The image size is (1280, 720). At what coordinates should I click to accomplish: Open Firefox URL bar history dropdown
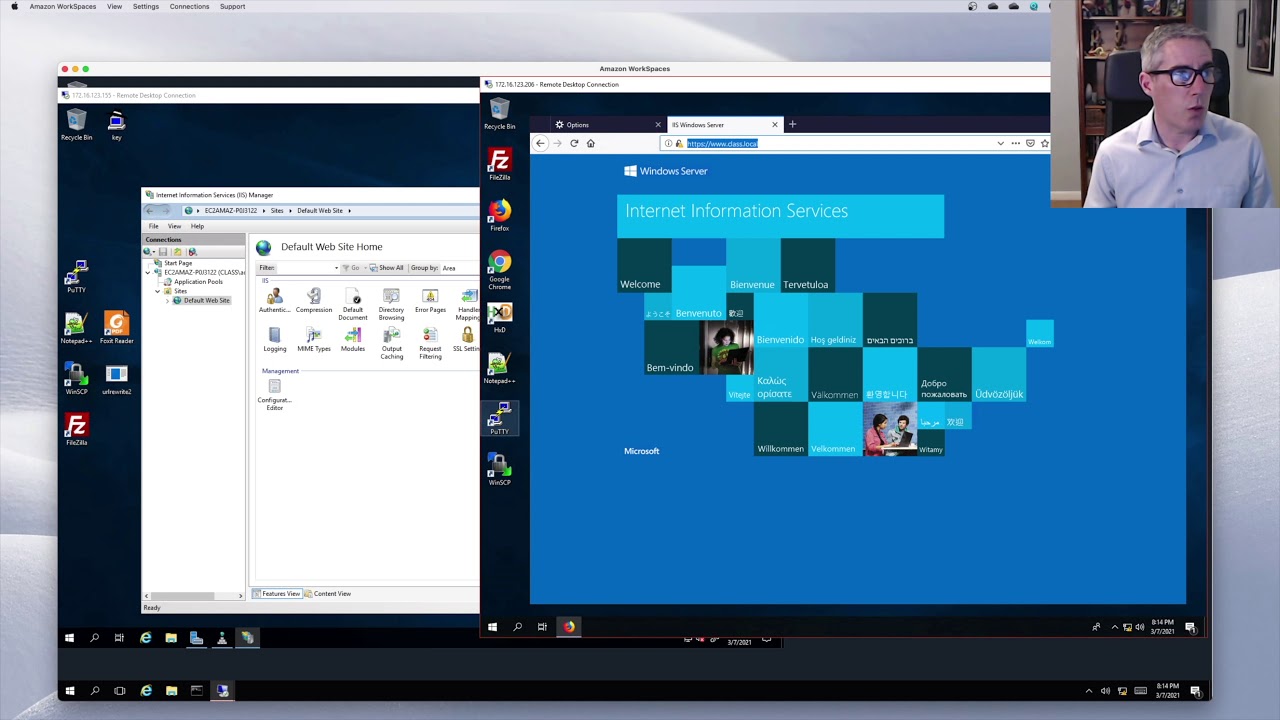click(1000, 143)
